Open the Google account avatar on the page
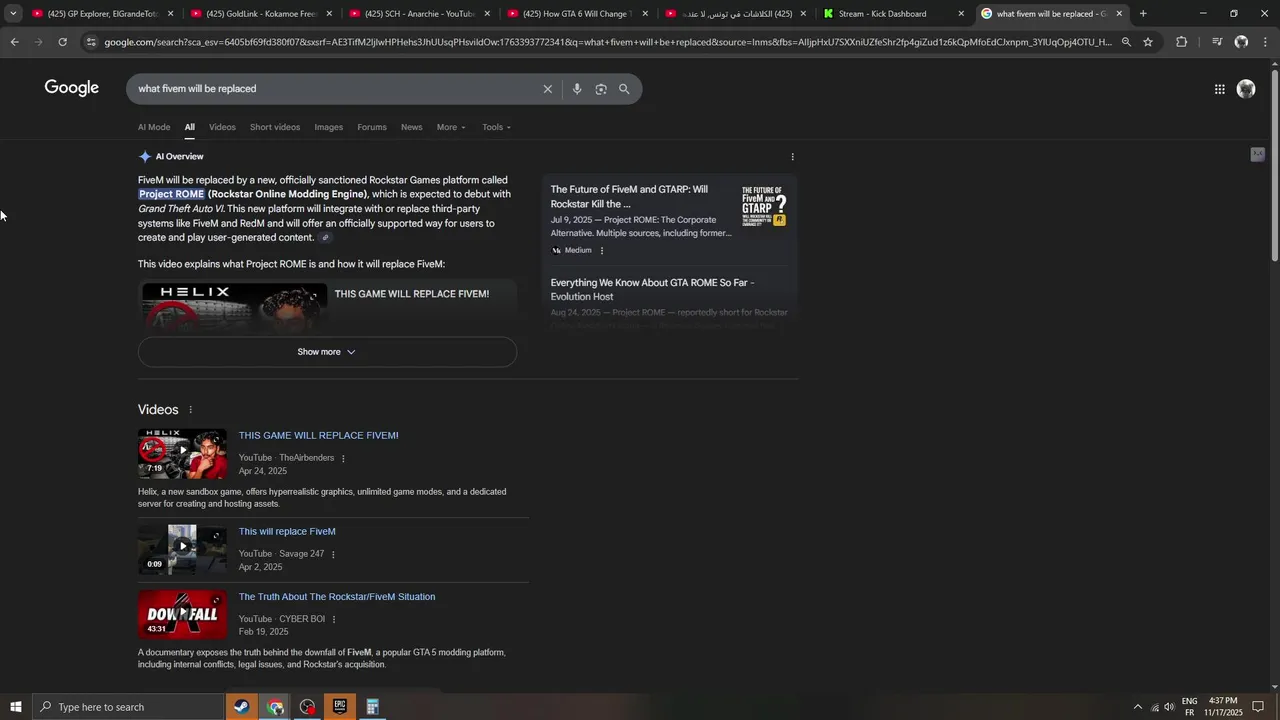This screenshot has width=1280, height=720. [x=1246, y=89]
